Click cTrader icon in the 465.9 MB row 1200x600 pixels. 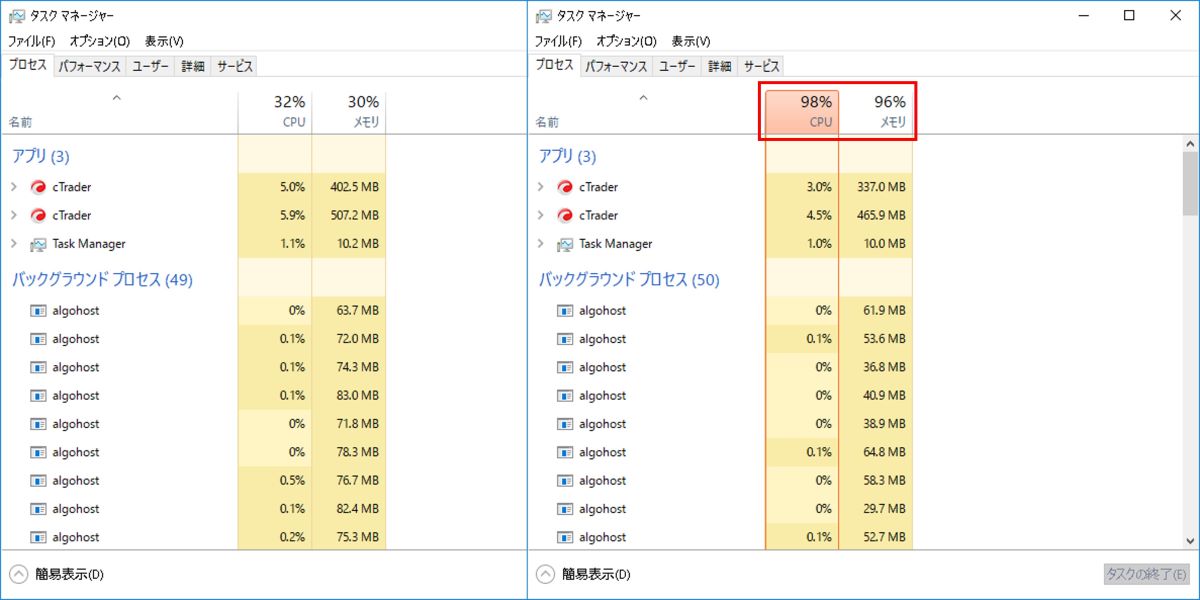coord(565,215)
